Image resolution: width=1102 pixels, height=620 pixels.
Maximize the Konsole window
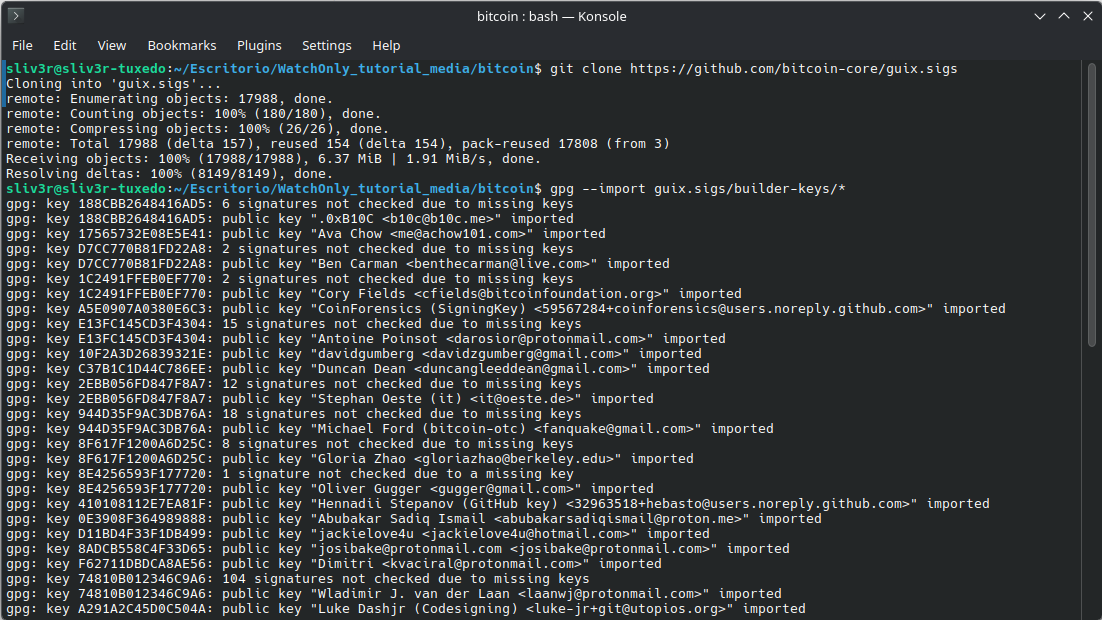point(1064,16)
